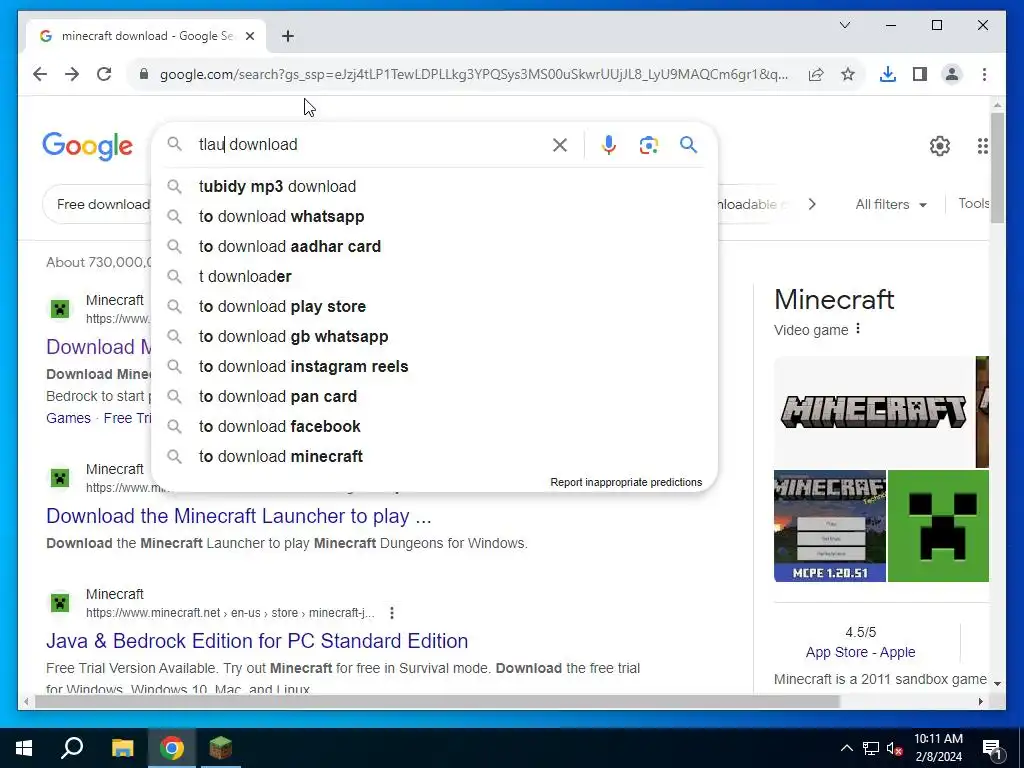The image size is (1024, 768).
Task: Click the browser Back arrow
Action: 40,74
